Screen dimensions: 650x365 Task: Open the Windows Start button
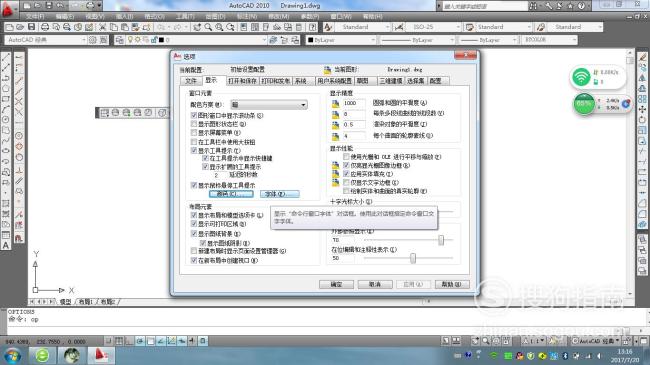tap(12, 355)
